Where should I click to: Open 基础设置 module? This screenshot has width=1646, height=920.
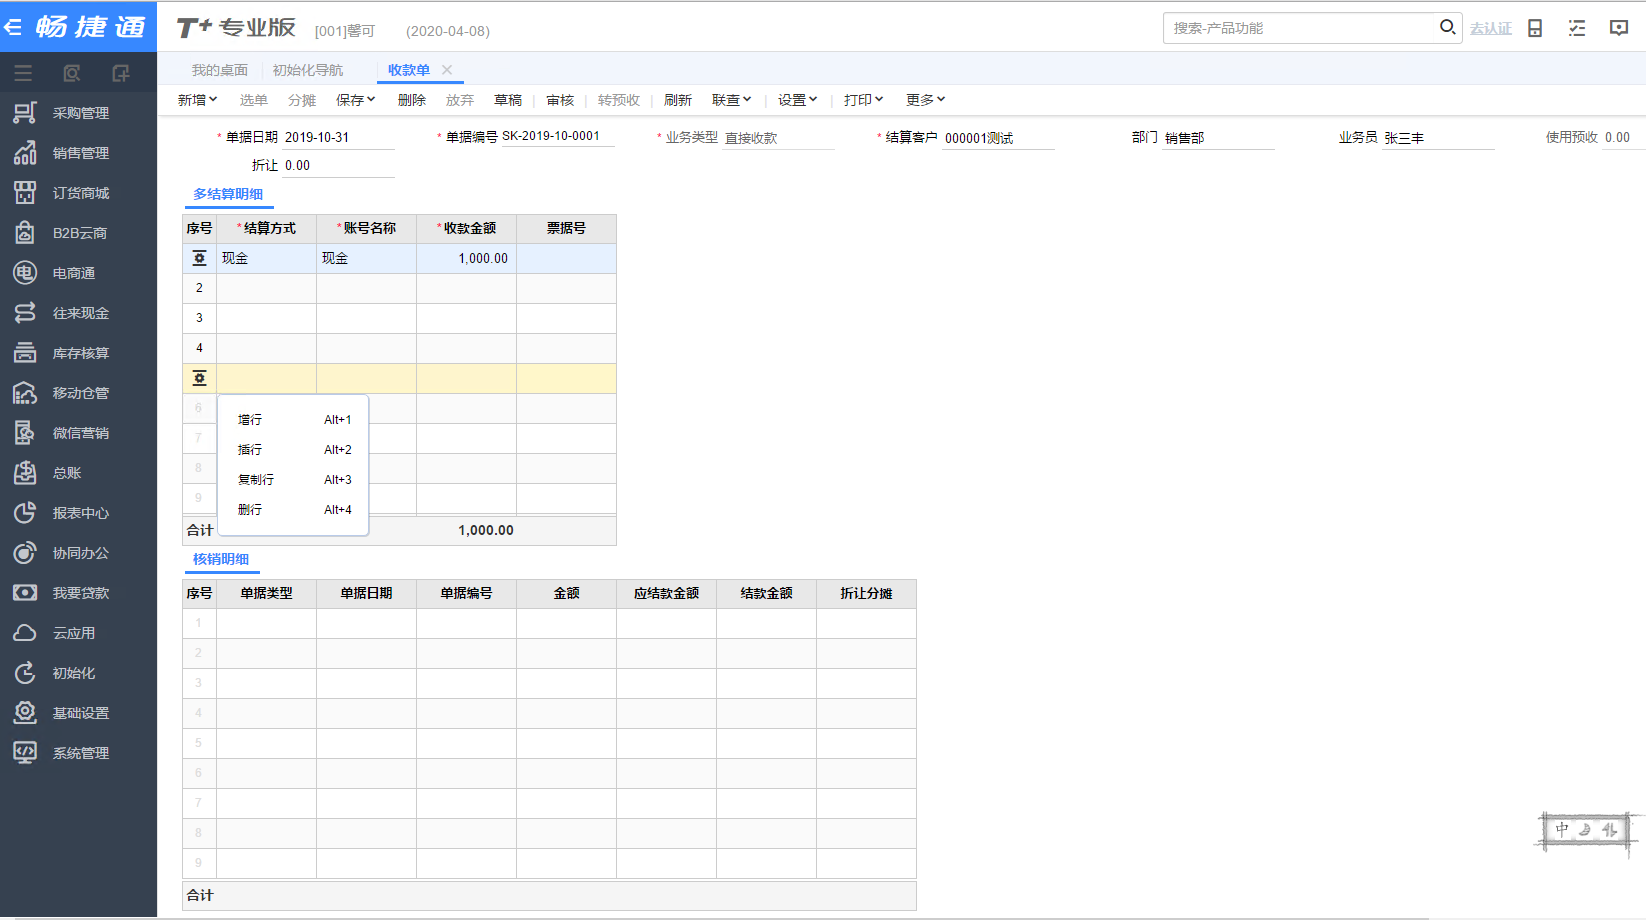click(78, 713)
